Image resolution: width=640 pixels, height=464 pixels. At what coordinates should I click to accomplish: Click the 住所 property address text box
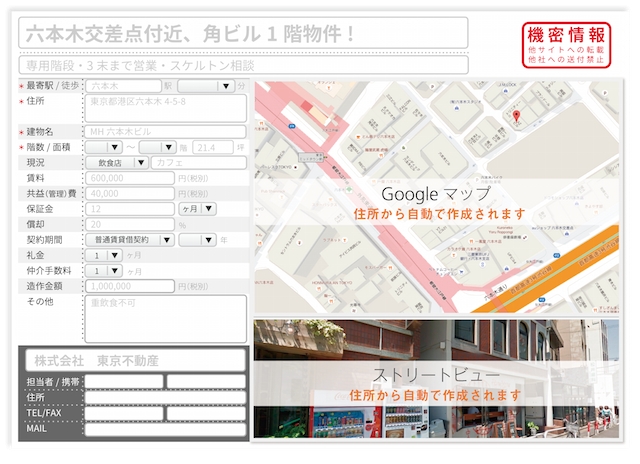pyautogui.click(x=166, y=108)
